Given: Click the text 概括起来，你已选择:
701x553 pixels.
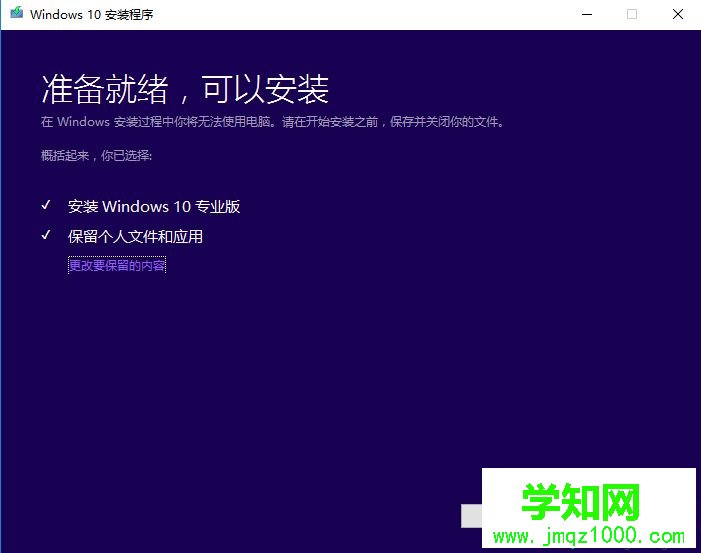Looking at the screenshot, I should point(97,156).
